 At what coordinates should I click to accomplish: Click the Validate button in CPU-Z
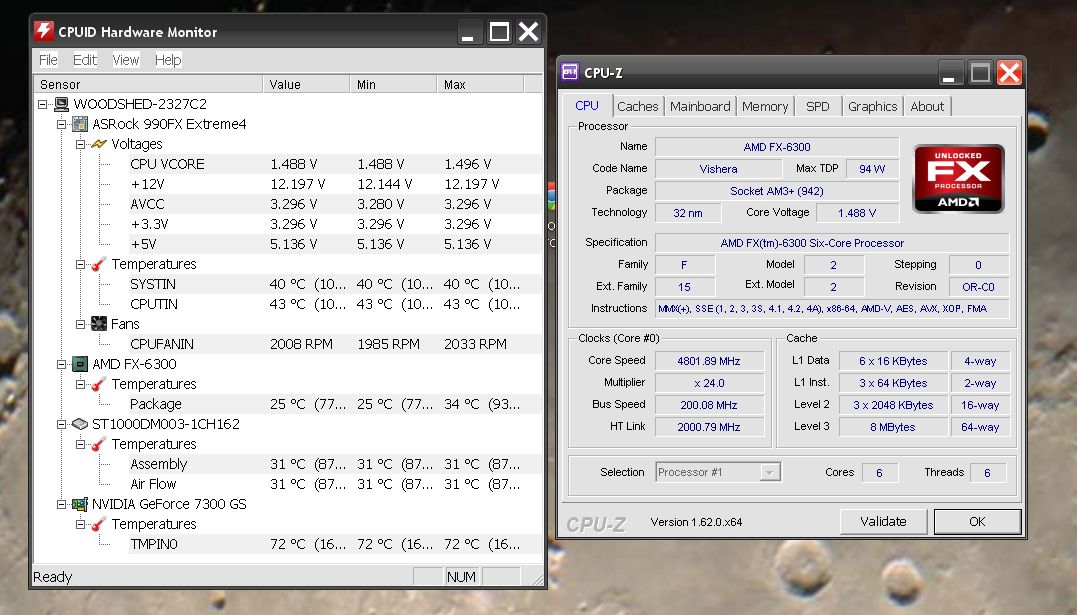pos(883,522)
